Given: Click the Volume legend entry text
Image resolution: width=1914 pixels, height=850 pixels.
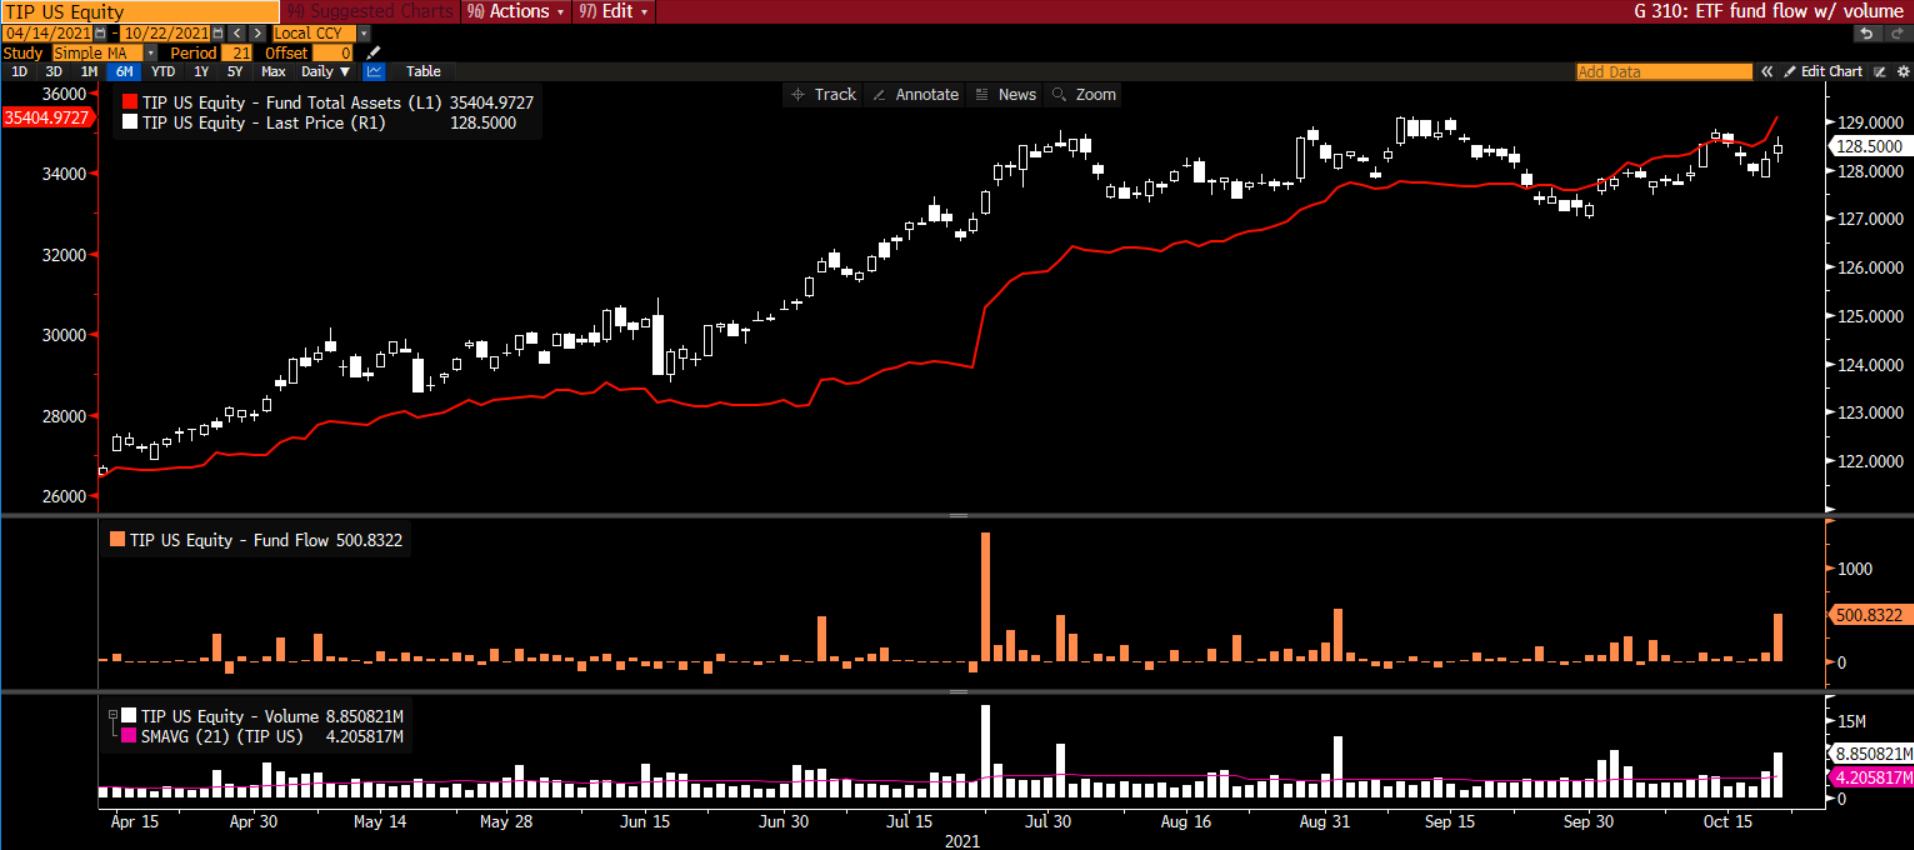Looking at the screenshot, I should [272, 716].
